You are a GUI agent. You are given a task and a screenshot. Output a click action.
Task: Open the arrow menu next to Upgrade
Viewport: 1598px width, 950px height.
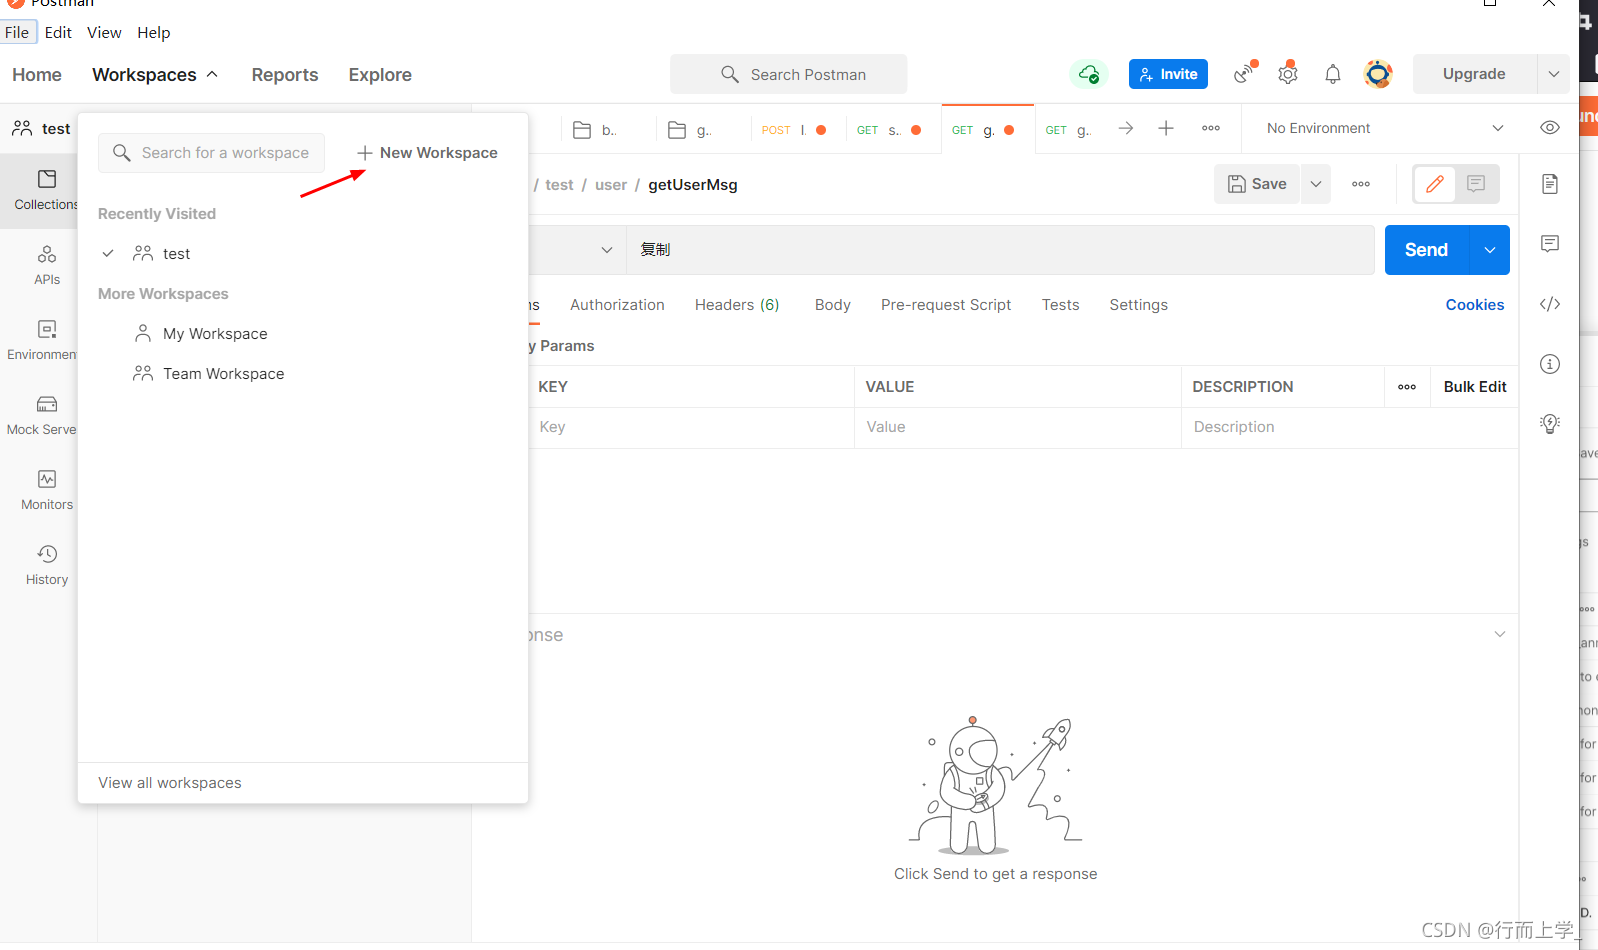[x=1553, y=74]
